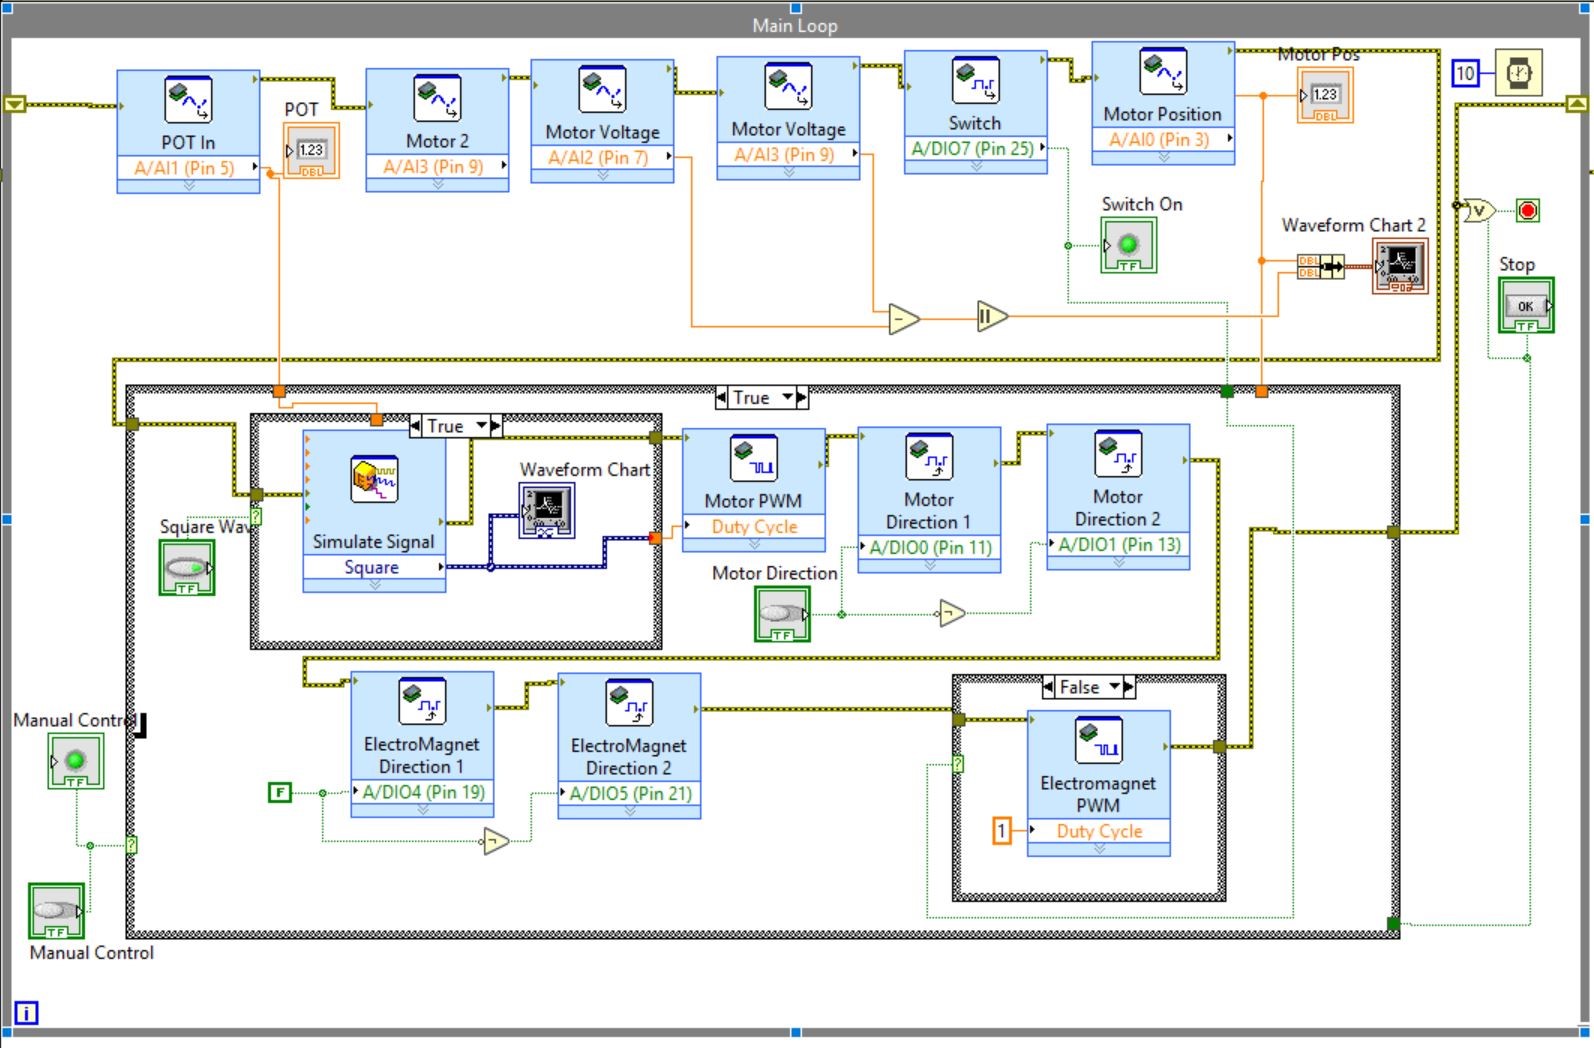Image resolution: width=1594 pixels, height=1048 pixels.
Task: Toggle the Square Wave switch terminal
Action: click(x=187, y=568)
